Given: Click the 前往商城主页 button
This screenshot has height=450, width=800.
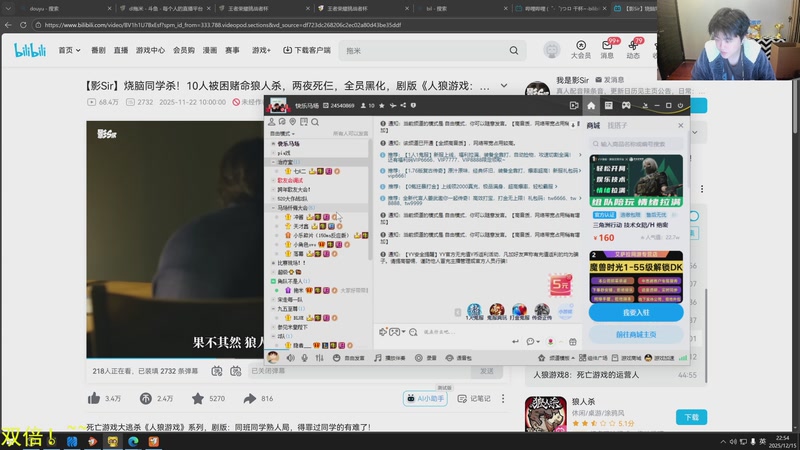Looking at the screenshot, I should click(x=636, y=335).
